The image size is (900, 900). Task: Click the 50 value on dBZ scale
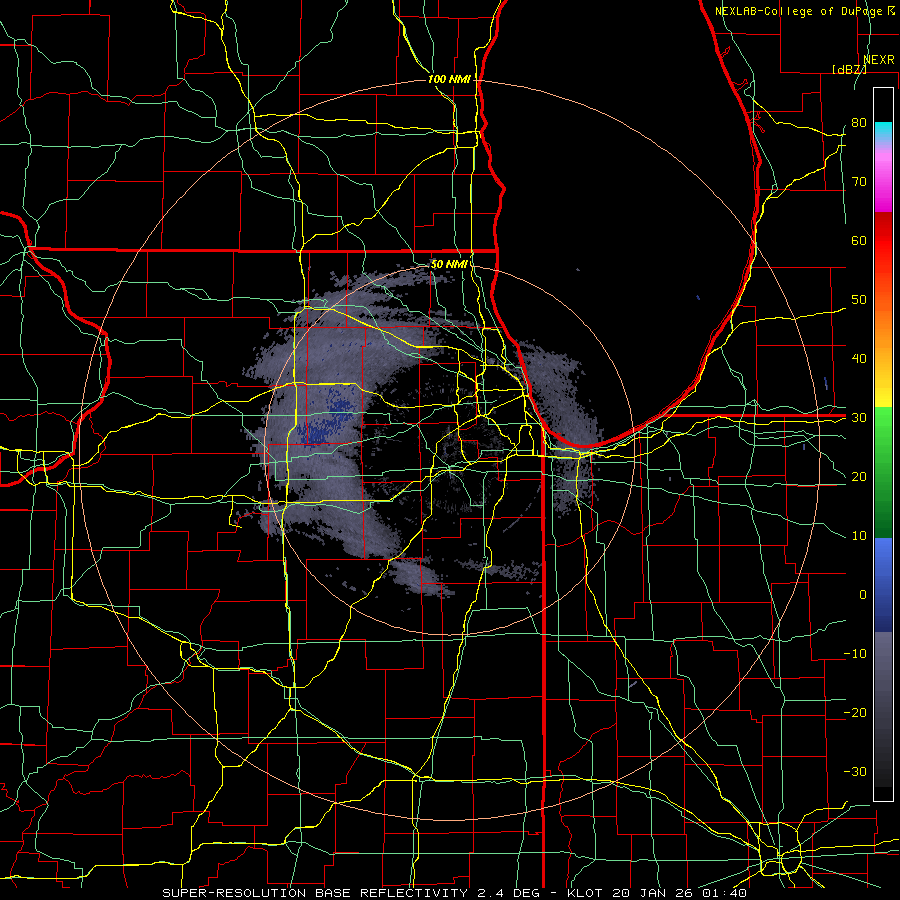point(859,300)
